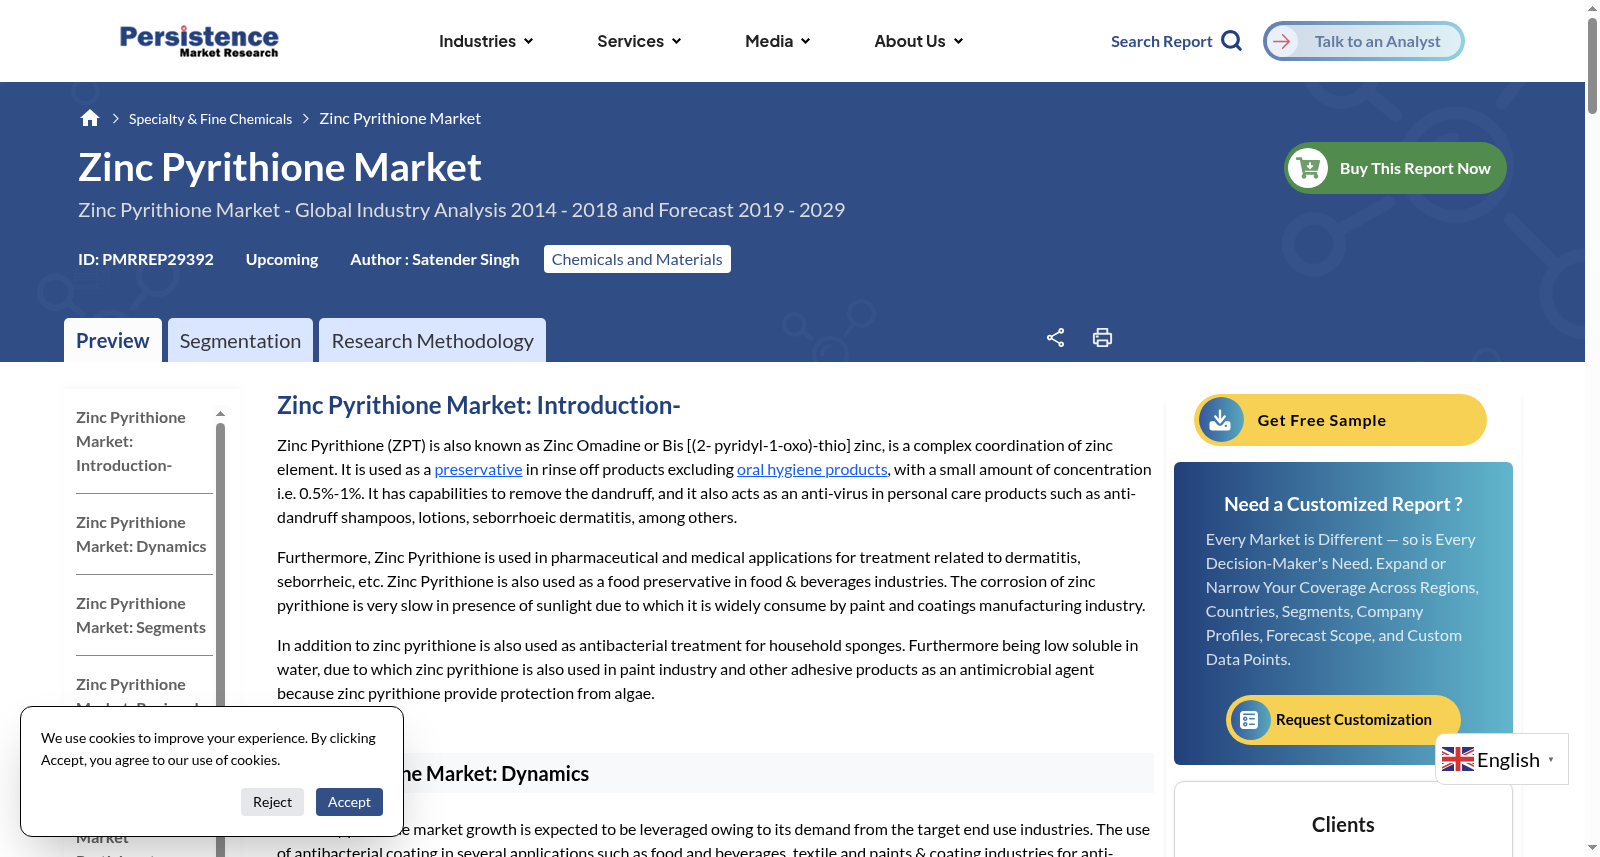The width and height of the screenshot is (1600, 857).
Task: Click the Chemicals and Materials tag
Action: pos(637,259)
